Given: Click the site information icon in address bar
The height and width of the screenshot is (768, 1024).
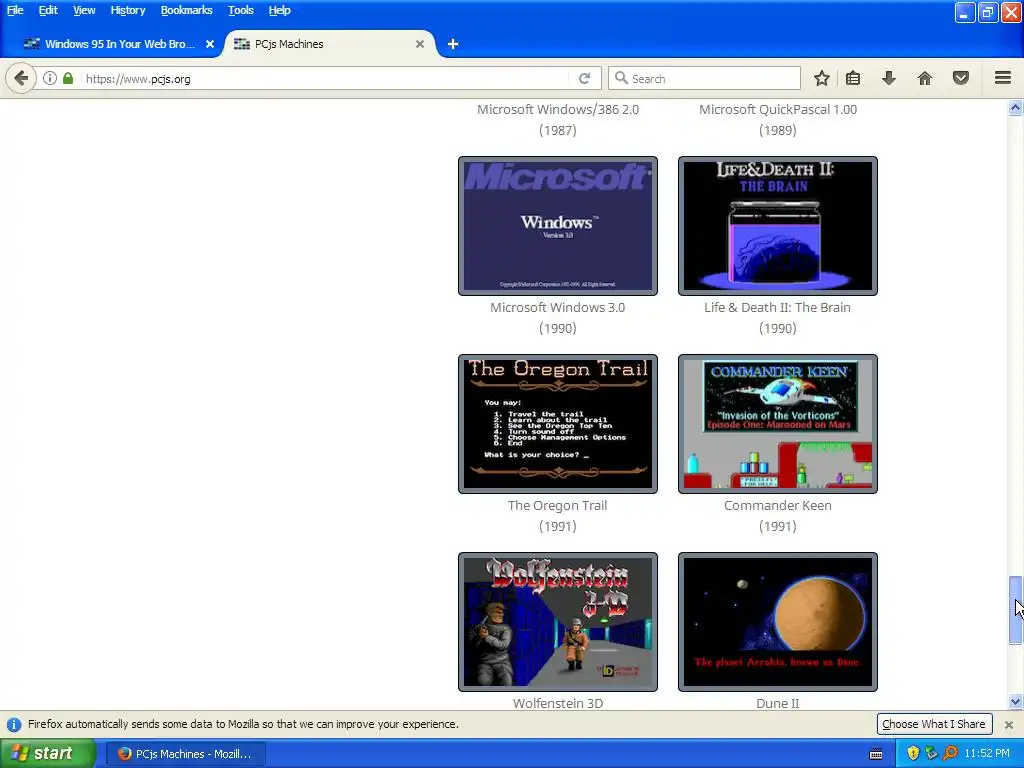Looking at the screenshot, I should coord(50,78).
